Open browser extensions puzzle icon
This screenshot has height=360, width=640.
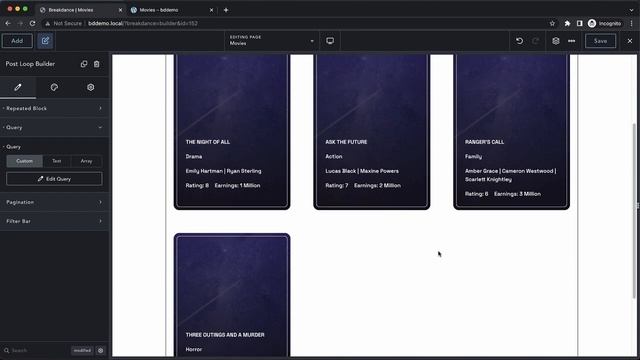tap(567, 24)
